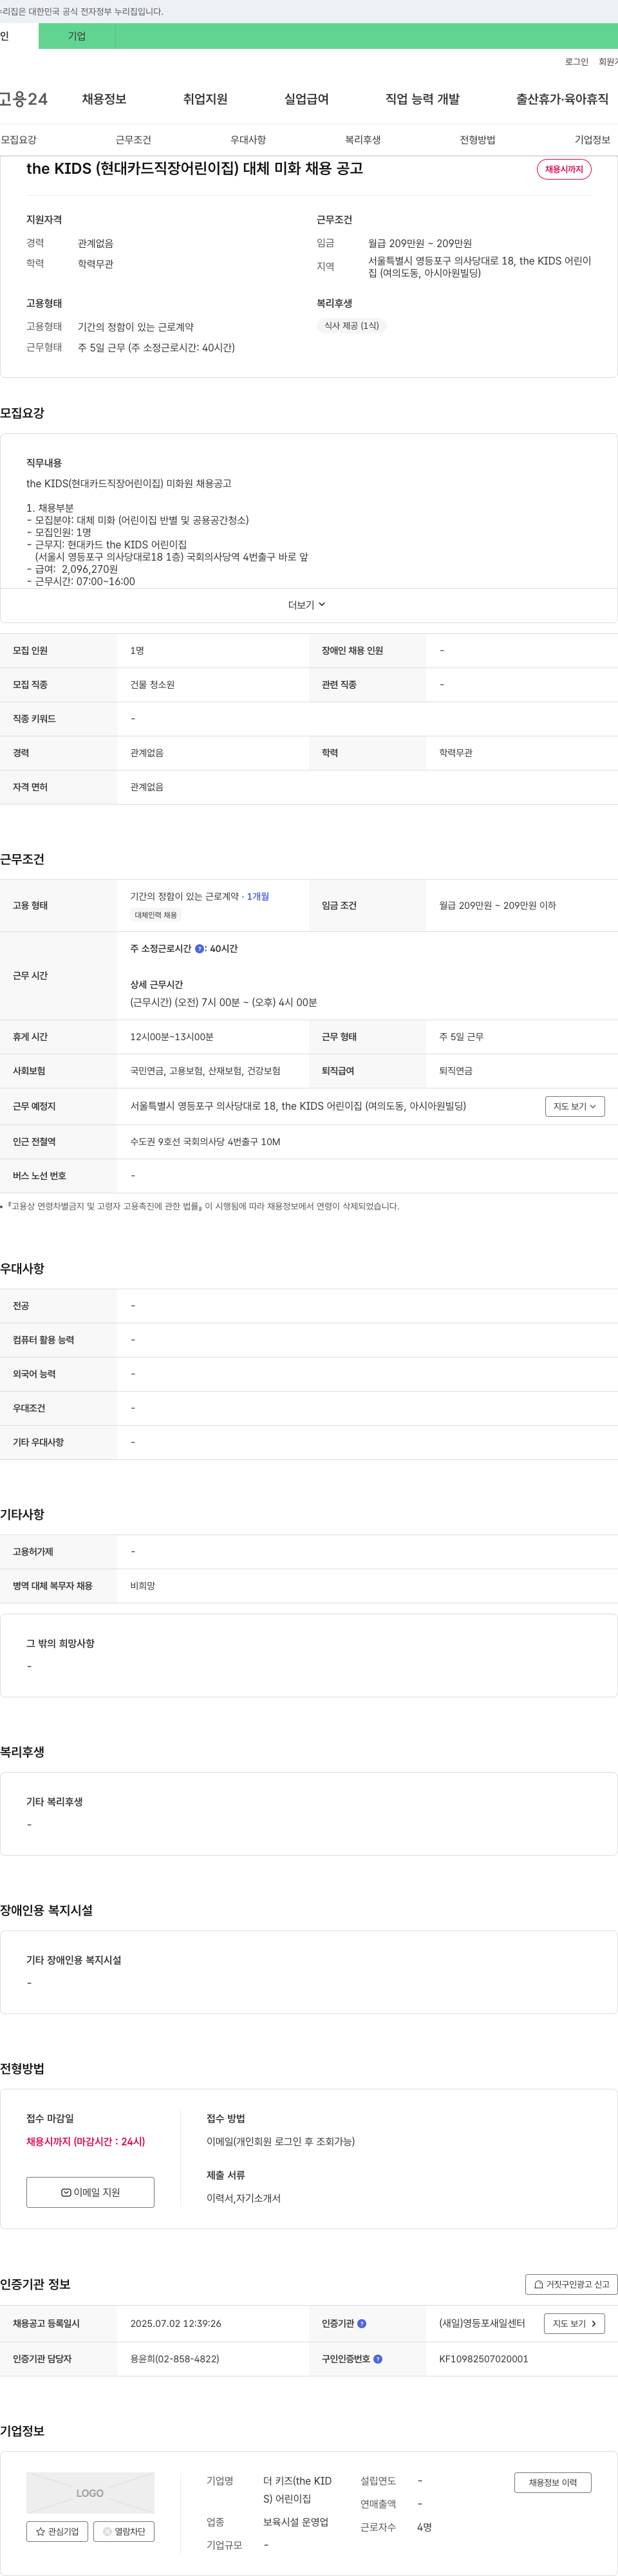
Task: Click the 대체인력 채용 tag
Action: [x=156, y=915]
